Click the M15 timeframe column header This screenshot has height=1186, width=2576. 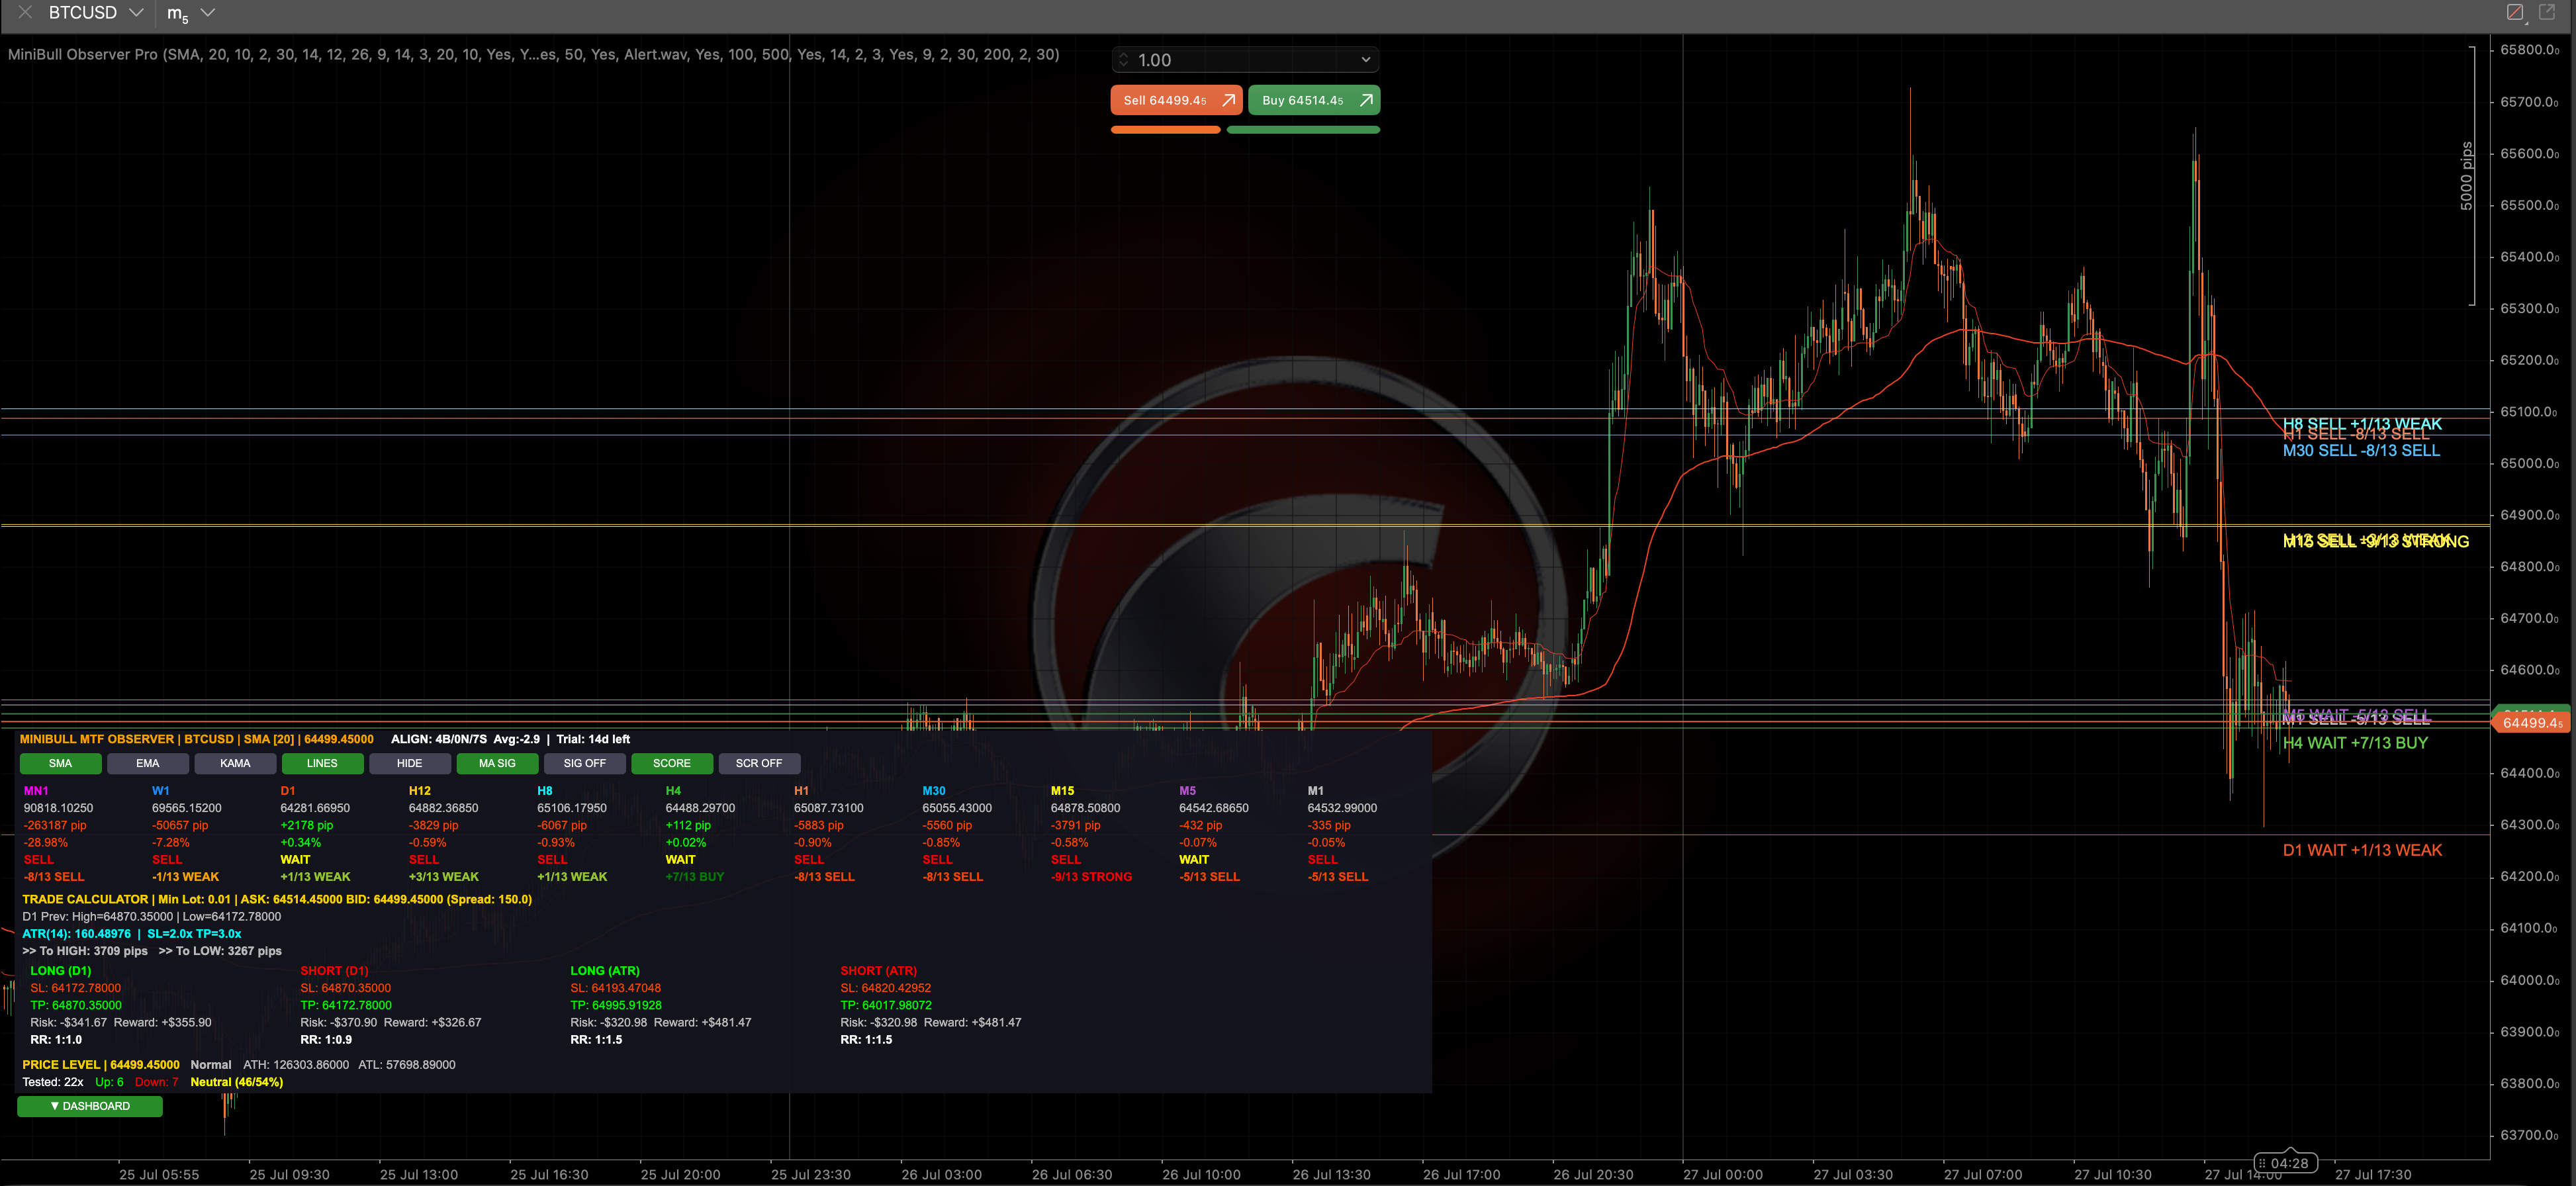coord(1062,791)
